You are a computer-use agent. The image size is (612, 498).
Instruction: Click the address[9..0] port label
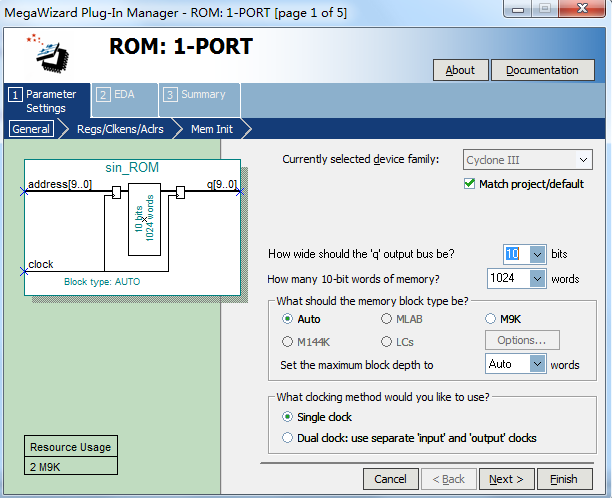[60, 184]
